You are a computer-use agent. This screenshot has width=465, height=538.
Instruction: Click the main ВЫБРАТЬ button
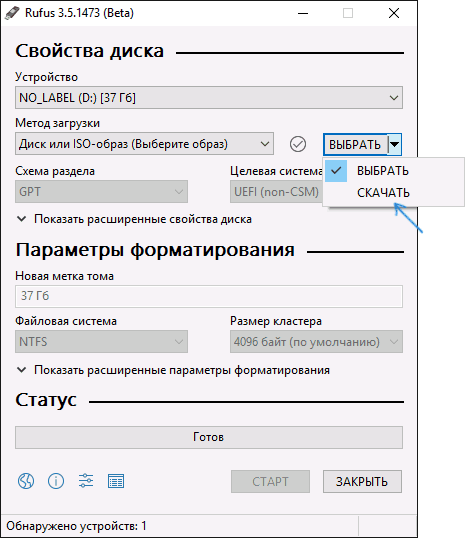coord(355,144)
